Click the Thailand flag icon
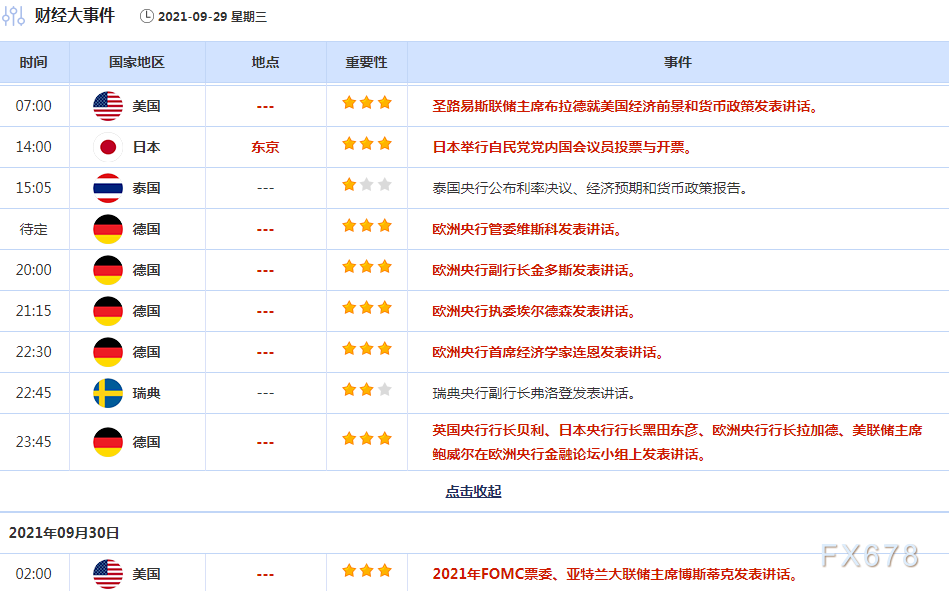Screen dimensions: 949x591 coord(106,185)
